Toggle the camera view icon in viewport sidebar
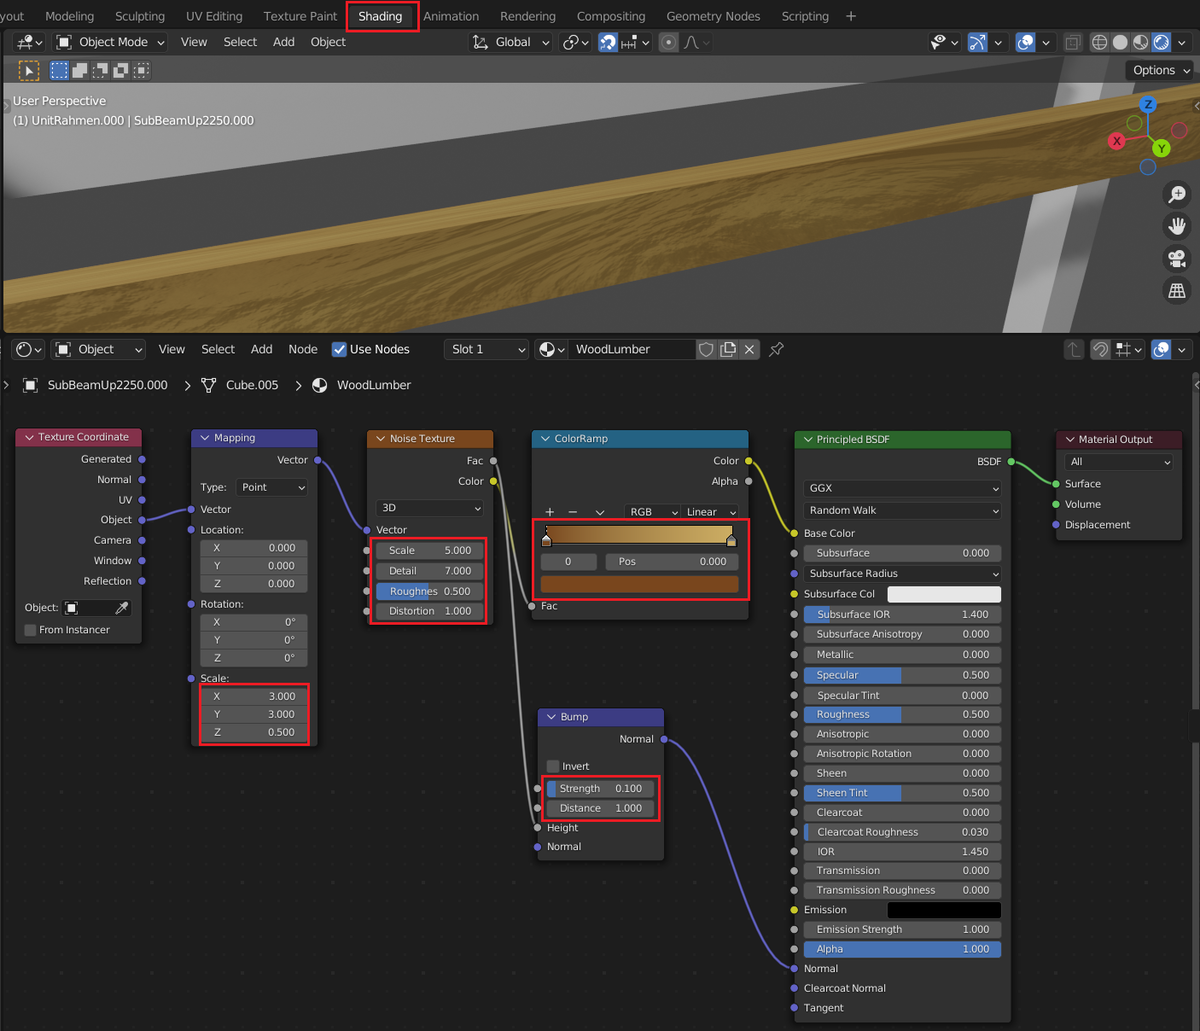Screen dimensions: 1200x1031 [x=1177, y=259]
